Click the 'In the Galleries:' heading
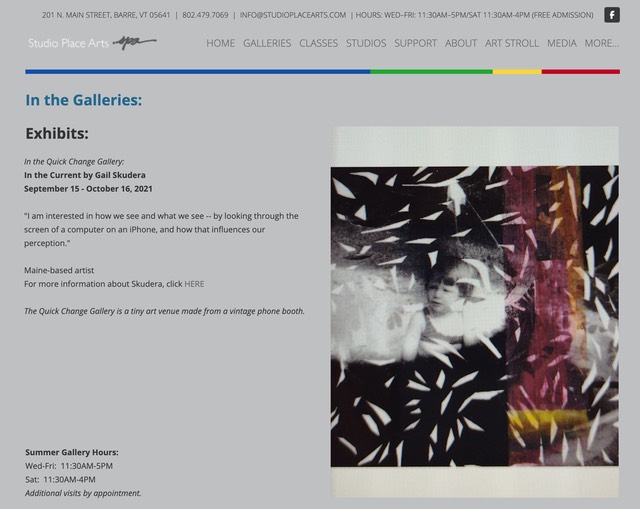640x509 pixels. (84, 100)
